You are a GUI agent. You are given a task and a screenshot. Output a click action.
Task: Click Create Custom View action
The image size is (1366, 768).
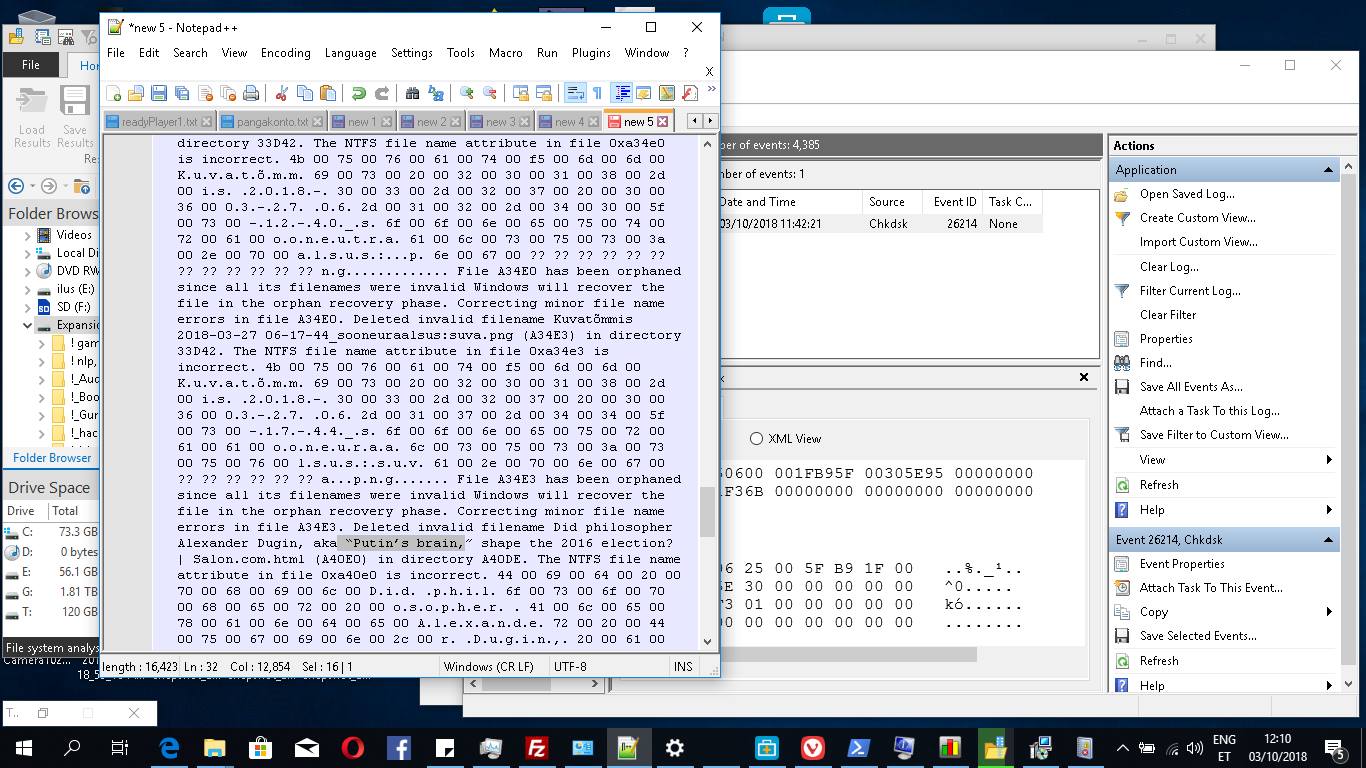coord(1198,218)
